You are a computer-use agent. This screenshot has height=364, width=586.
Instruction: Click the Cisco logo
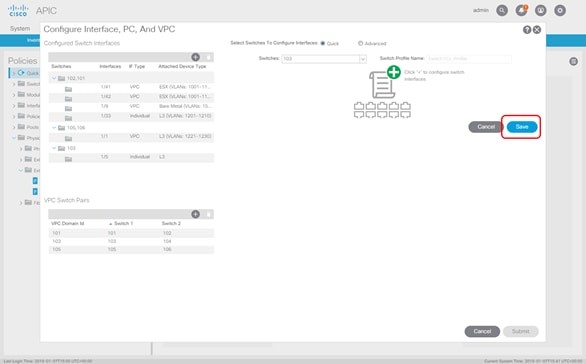click(18, 10)
